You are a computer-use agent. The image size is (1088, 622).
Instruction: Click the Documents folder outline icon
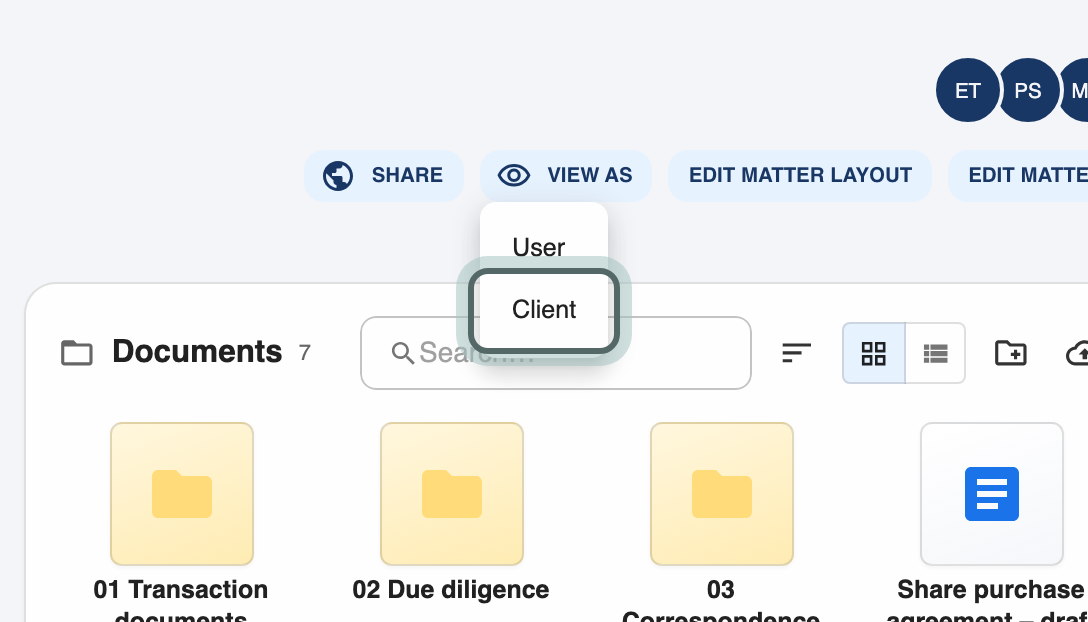click(x=77, y=353)
